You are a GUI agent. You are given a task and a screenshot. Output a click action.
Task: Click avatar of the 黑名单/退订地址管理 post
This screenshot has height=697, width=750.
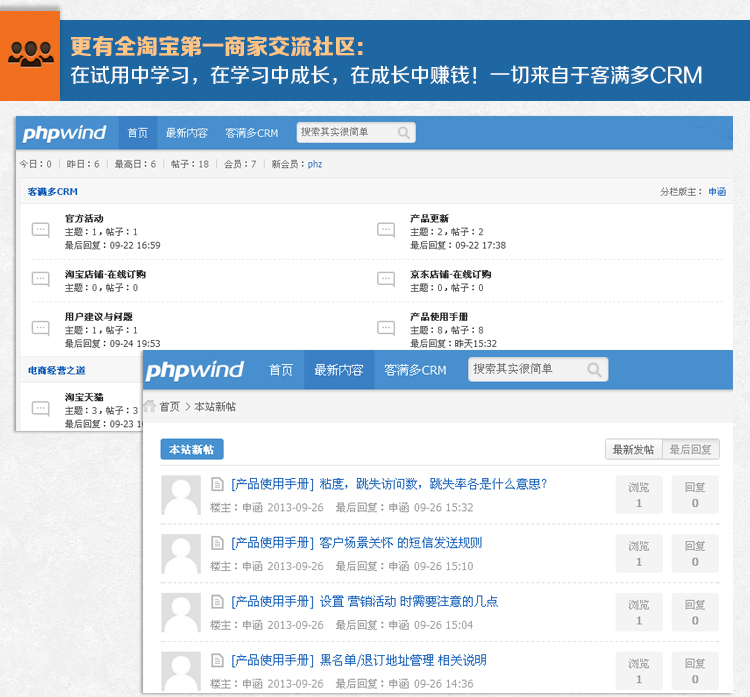(x=181, y=671)
